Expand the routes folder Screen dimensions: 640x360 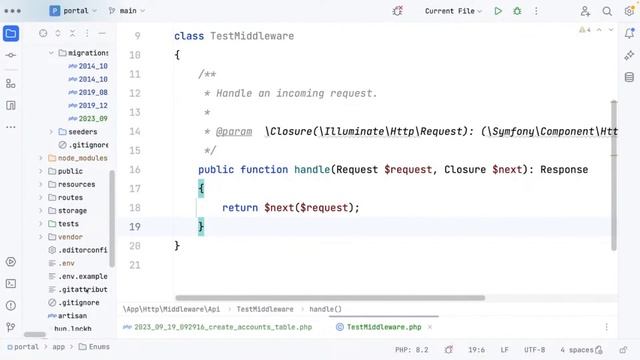(41, 198)
